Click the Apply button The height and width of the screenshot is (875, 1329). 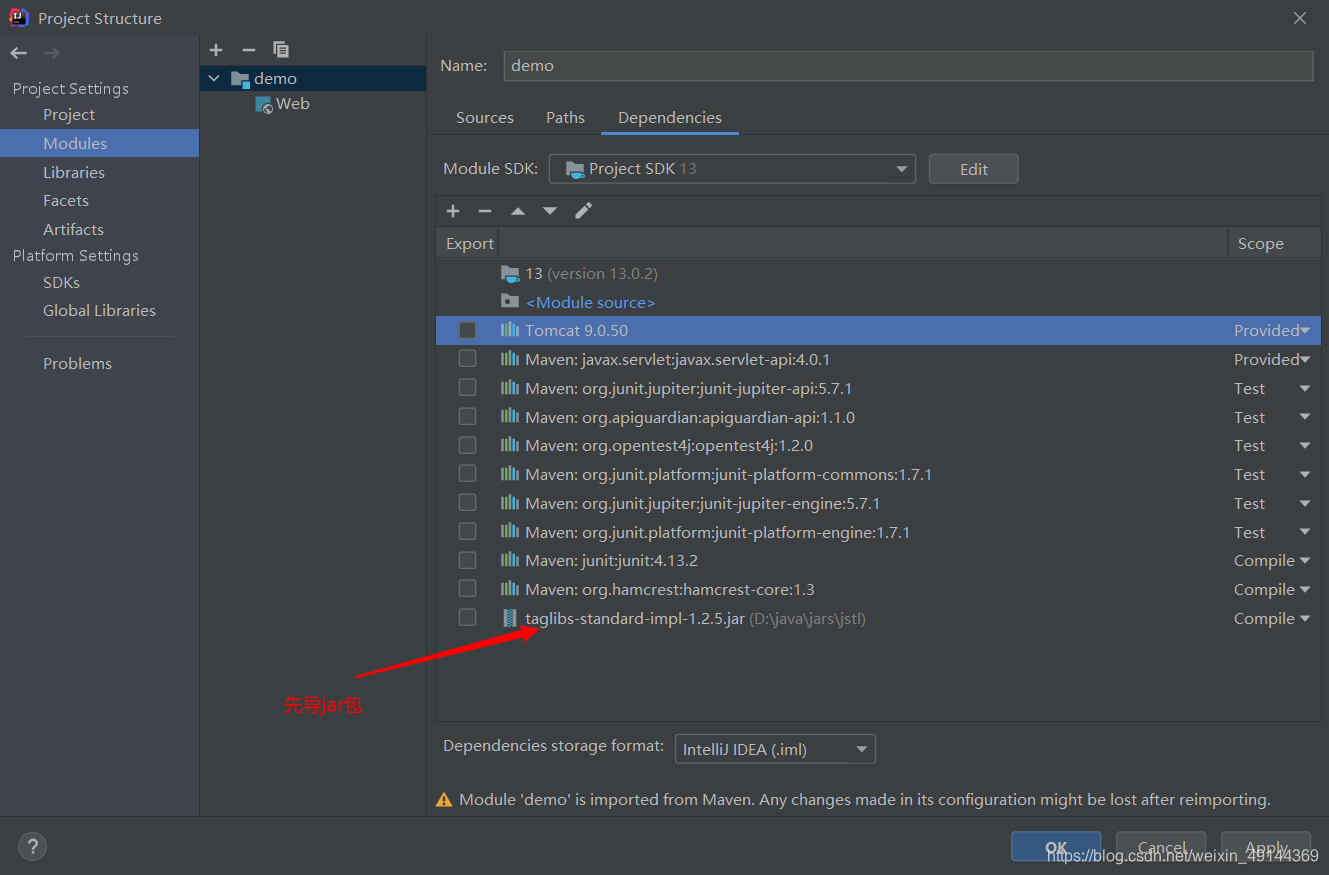(1266, 847)
